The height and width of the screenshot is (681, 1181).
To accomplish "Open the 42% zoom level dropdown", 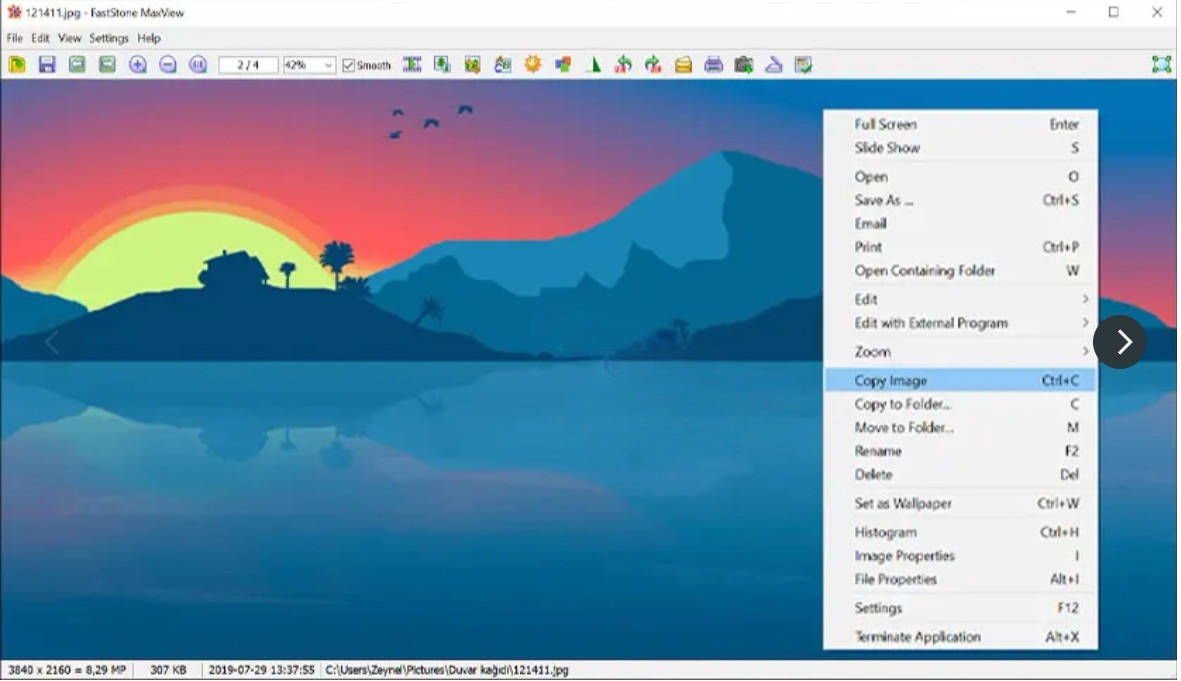I will click(x=328, y=66).
